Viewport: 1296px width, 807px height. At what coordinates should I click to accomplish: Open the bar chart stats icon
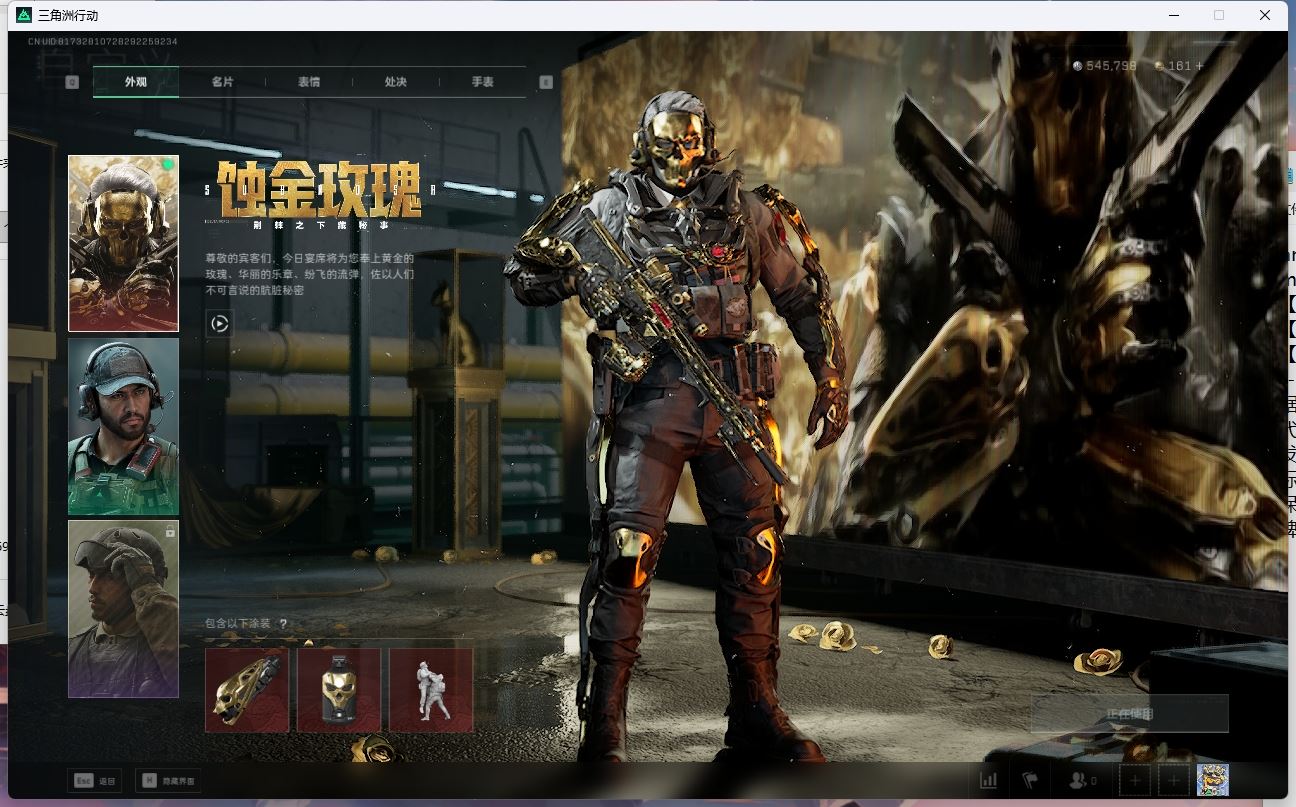click(989, 780)
